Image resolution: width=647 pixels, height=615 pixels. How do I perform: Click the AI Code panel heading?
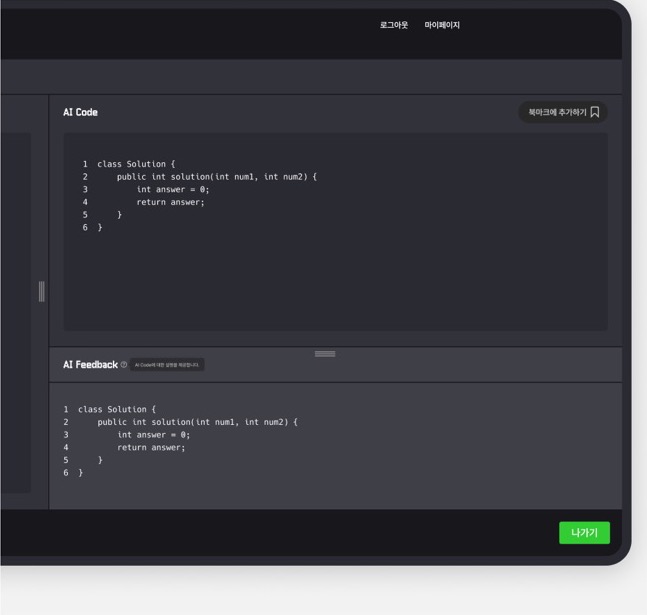(x=80, y=112)
